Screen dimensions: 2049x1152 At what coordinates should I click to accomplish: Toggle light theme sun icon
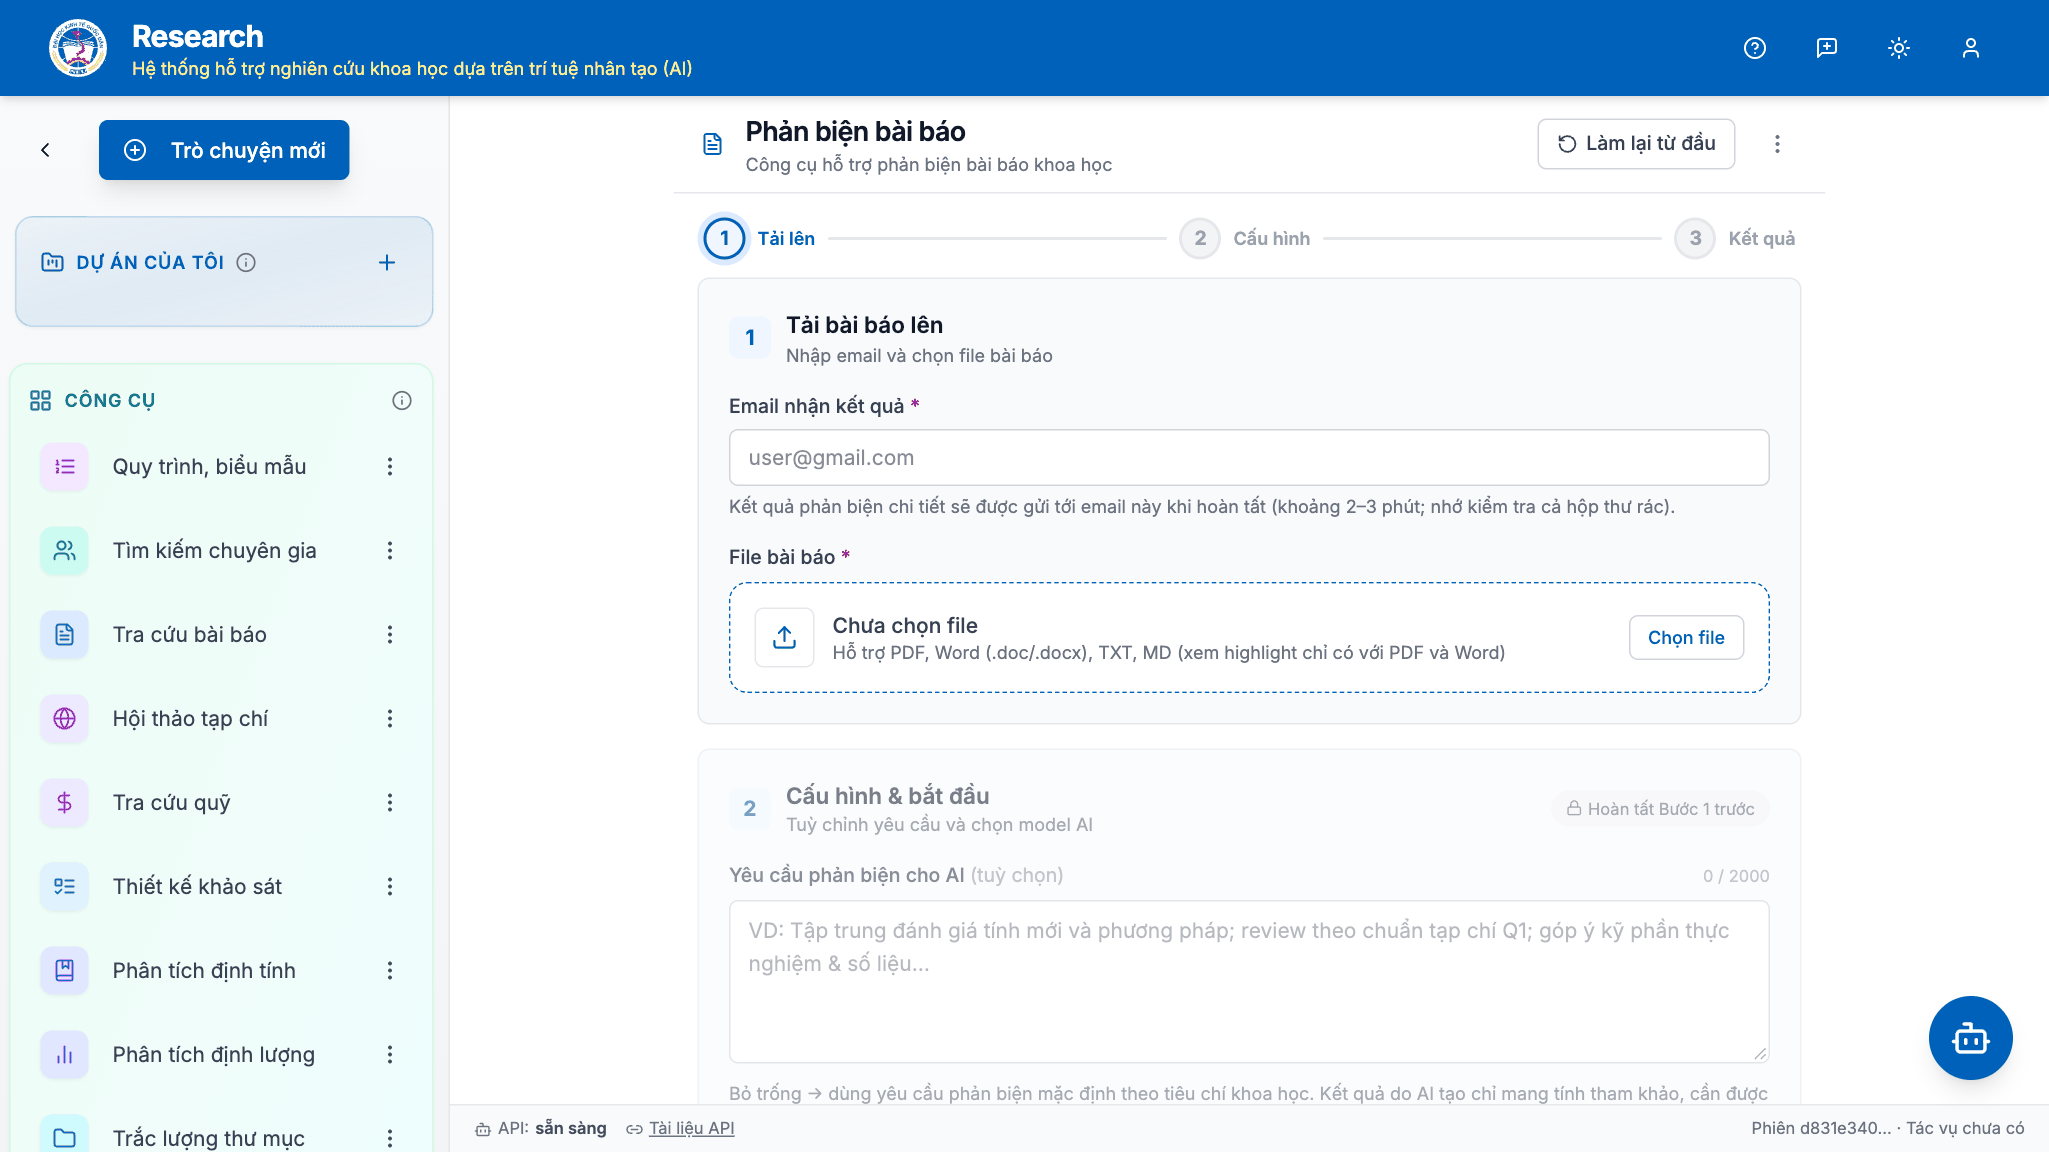(x=1899, y=48)
